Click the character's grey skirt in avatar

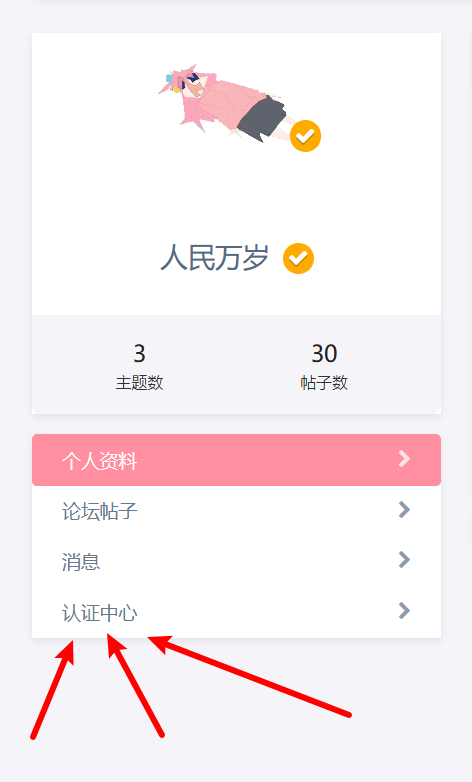click(x=261, y=118)
